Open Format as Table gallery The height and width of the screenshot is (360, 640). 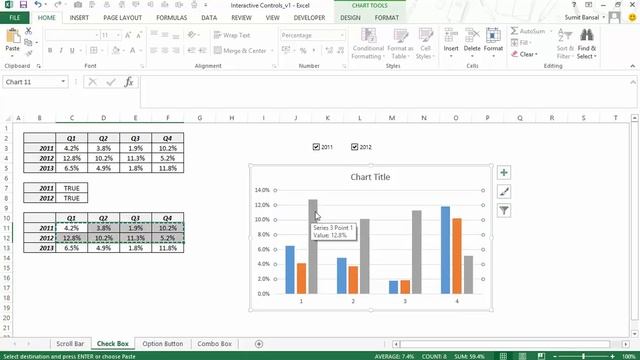pyautogui.click(x=400, y=44)
